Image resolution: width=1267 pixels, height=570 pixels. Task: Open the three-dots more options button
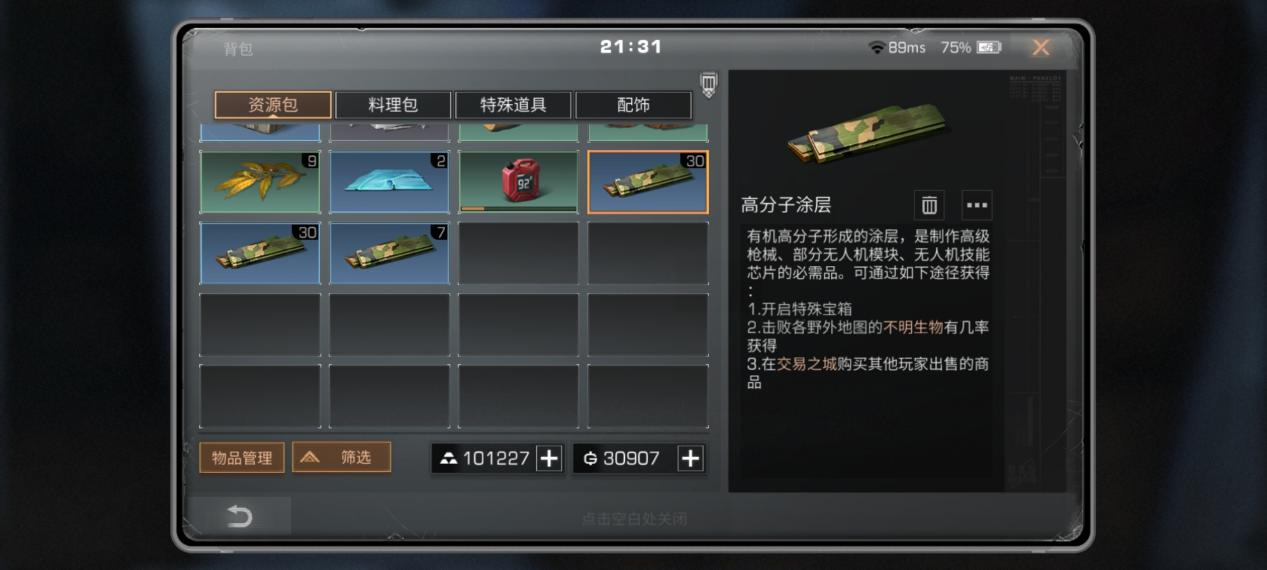pos(977,205)
